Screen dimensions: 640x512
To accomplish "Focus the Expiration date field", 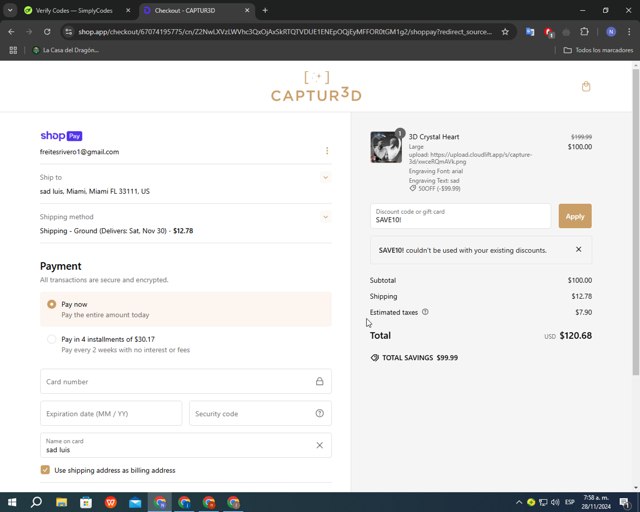I will 111,414.
